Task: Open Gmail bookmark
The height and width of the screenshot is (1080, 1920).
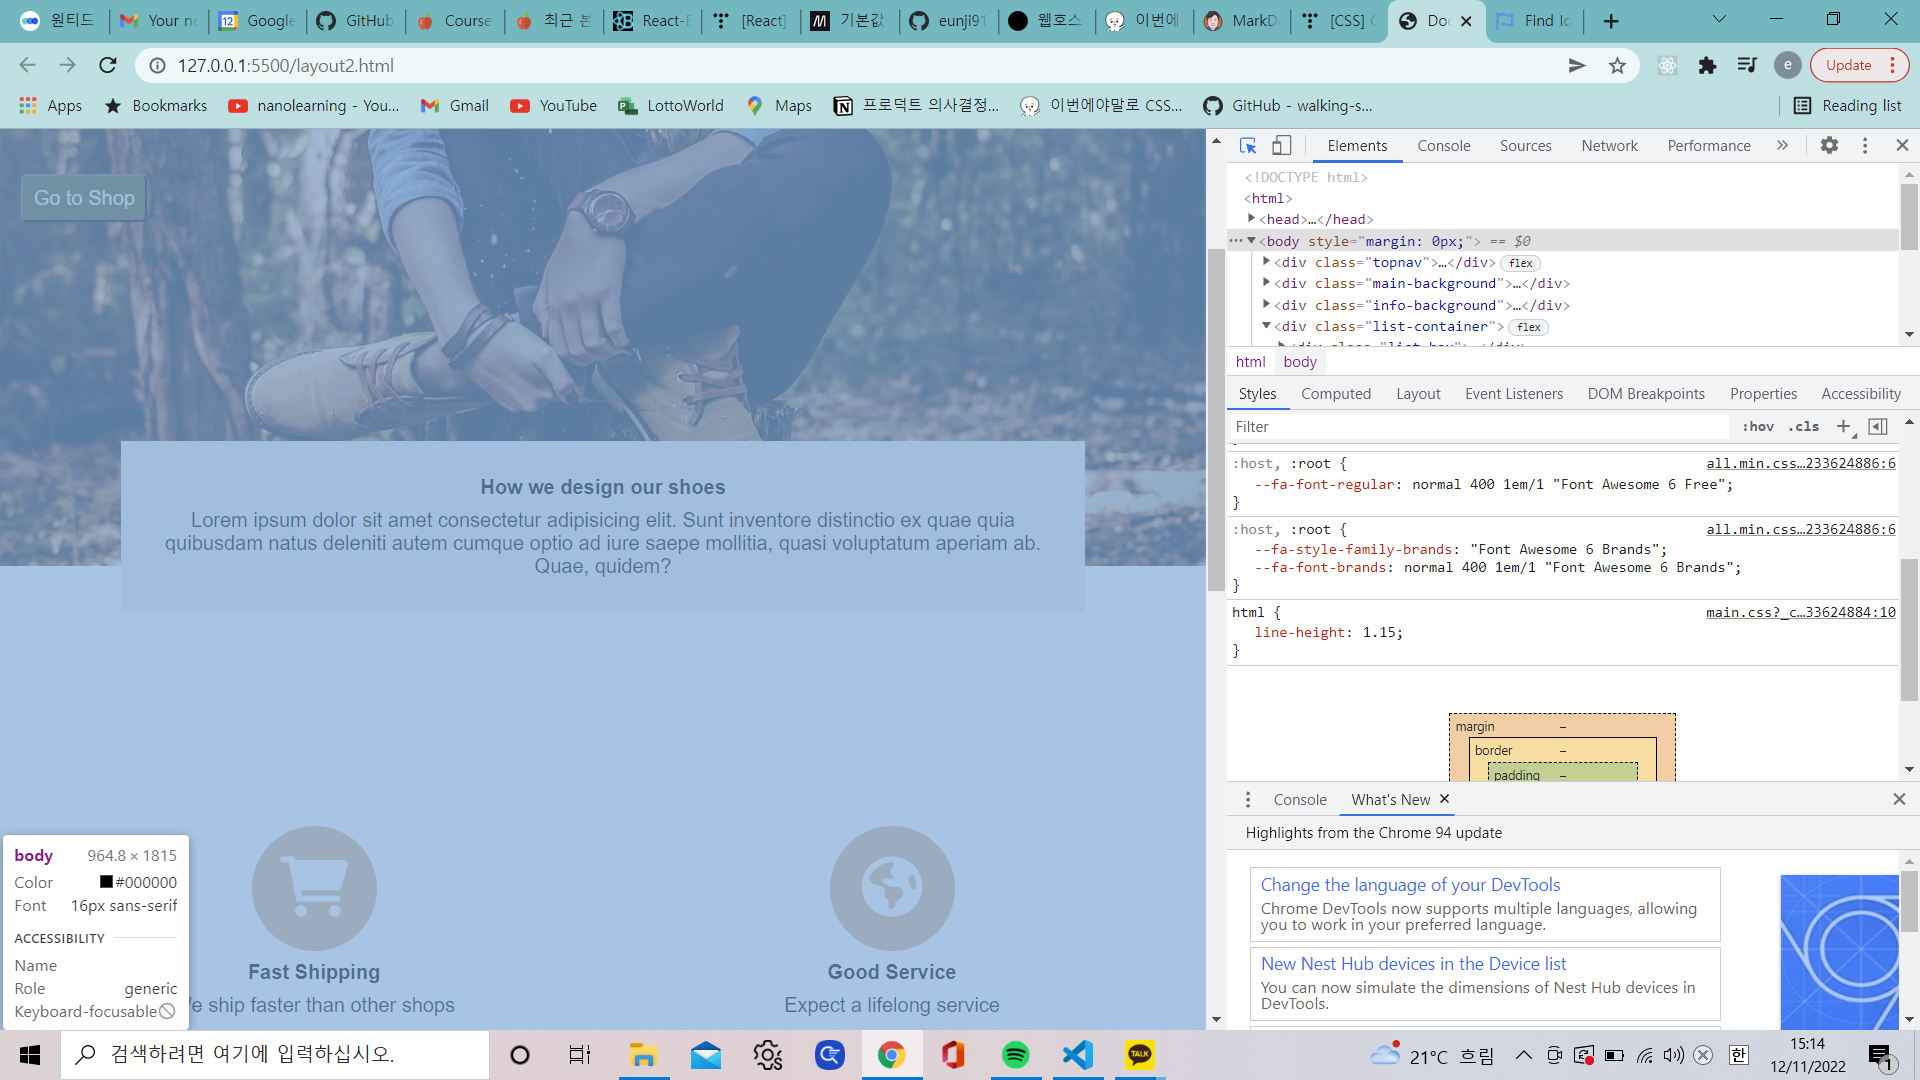Action: pyautogui.click(x=455, y=106)
